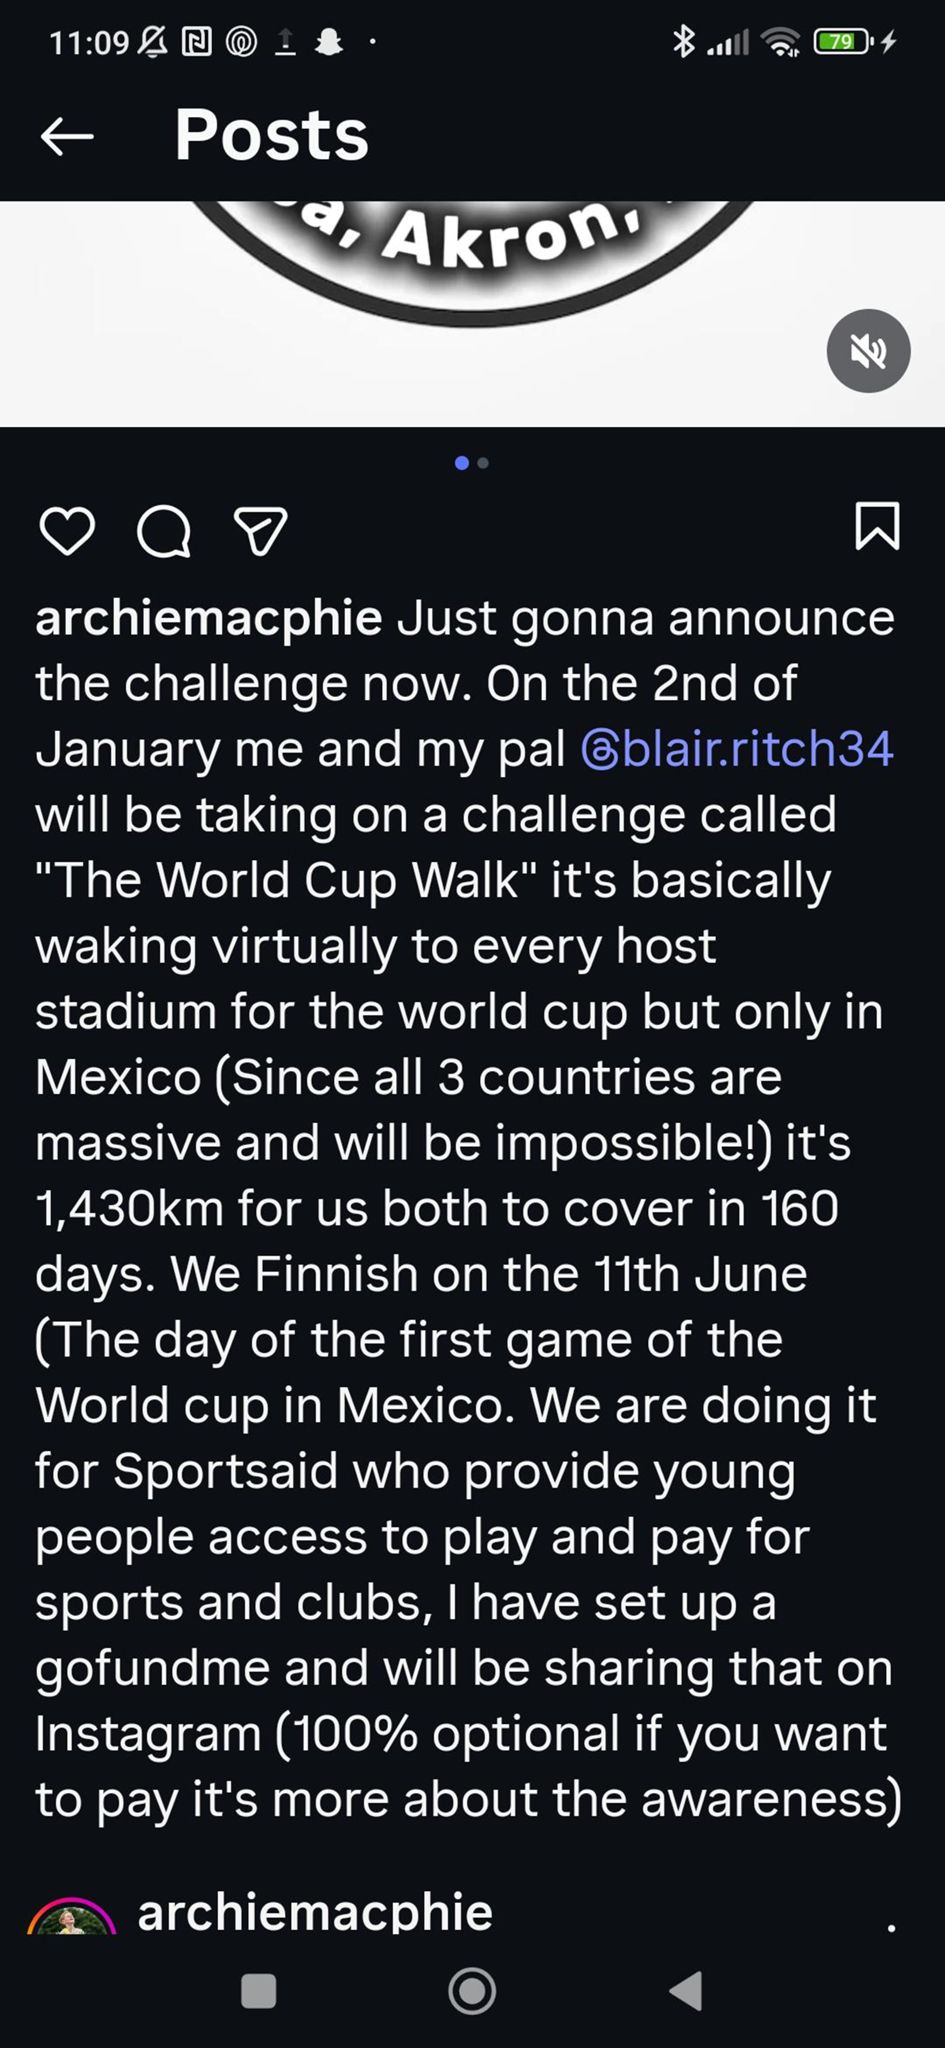The image size is (945, 2048).
Task: Tap the second carousel dot indicator
Action: pos(484,463)
